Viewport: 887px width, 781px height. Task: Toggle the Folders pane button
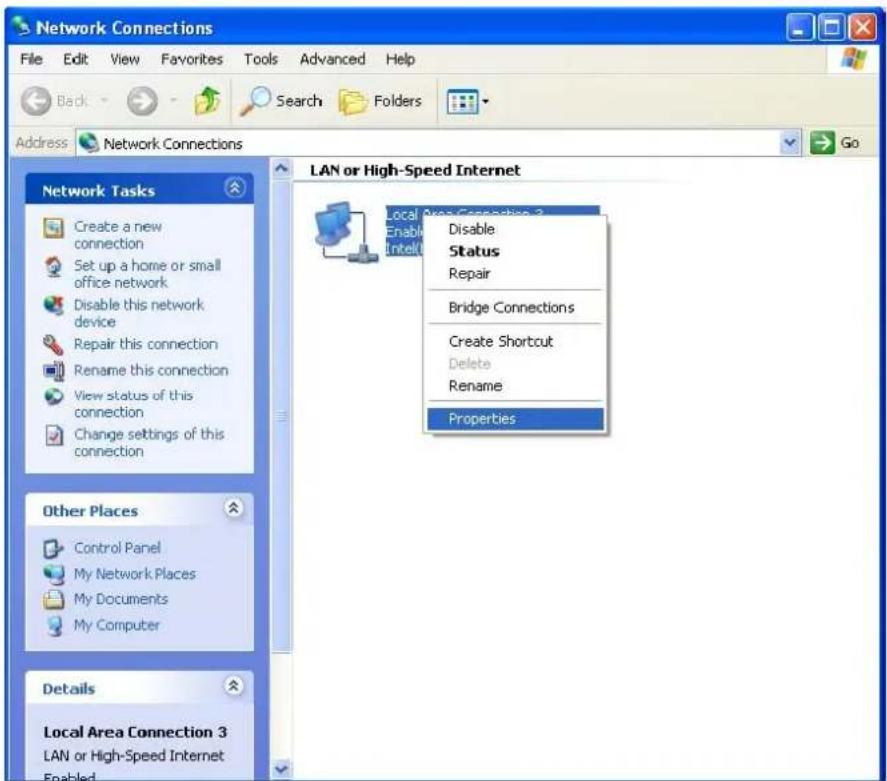tap(380, 101)
